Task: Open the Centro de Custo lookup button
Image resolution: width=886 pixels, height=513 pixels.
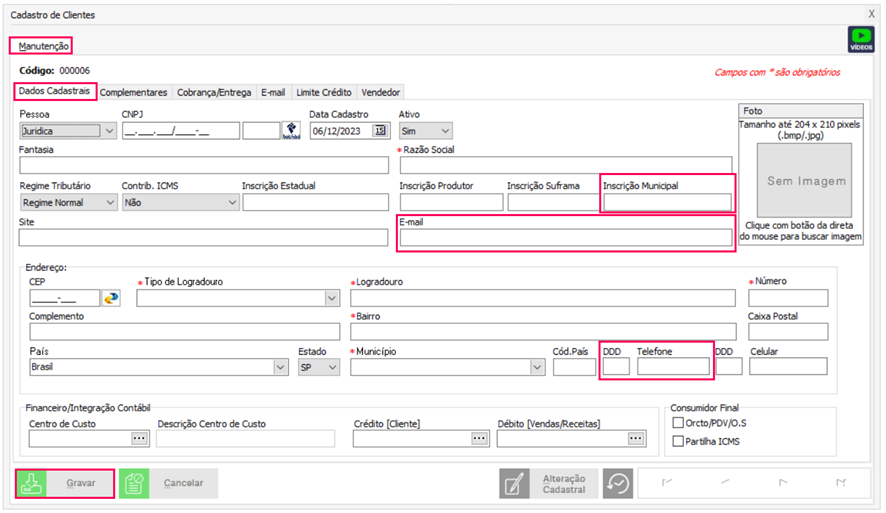Action: (138, 438)
